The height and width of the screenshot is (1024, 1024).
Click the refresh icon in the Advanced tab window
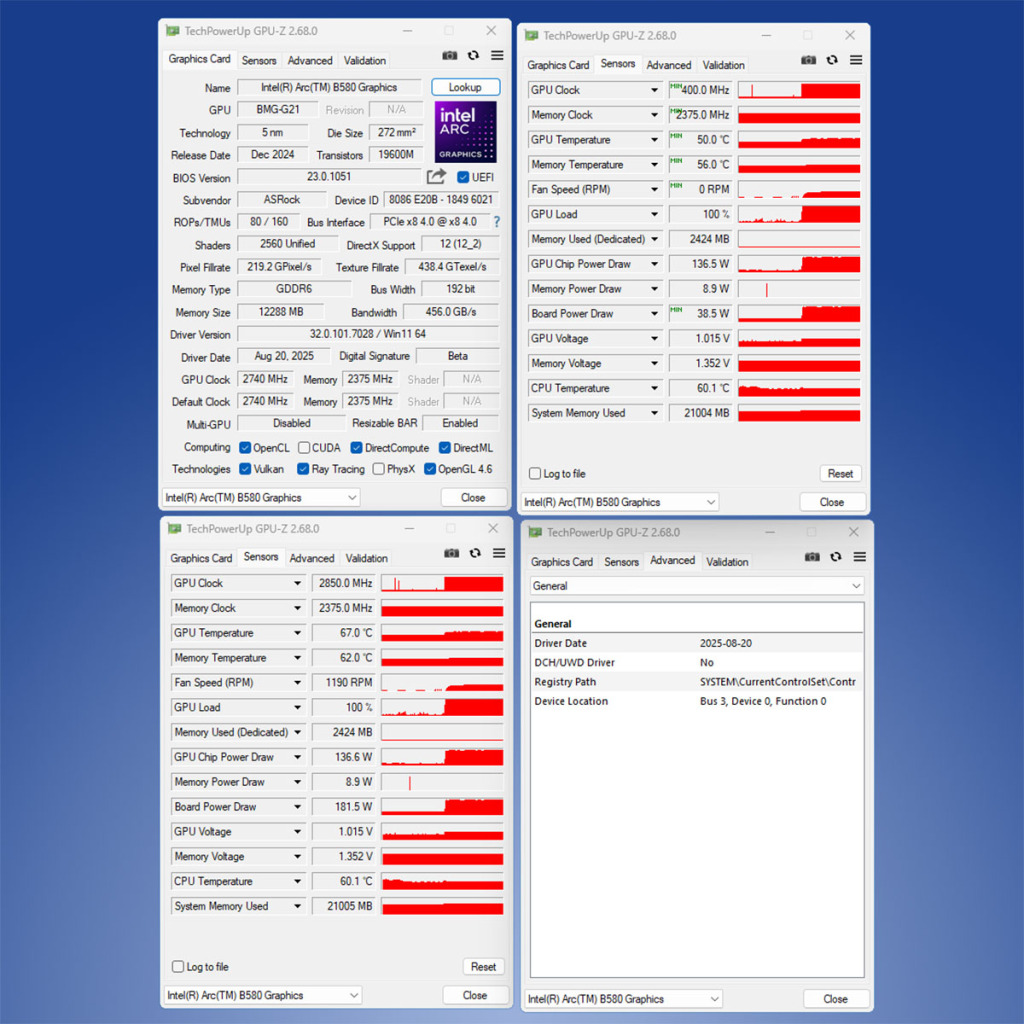click(x=836, y=557)
